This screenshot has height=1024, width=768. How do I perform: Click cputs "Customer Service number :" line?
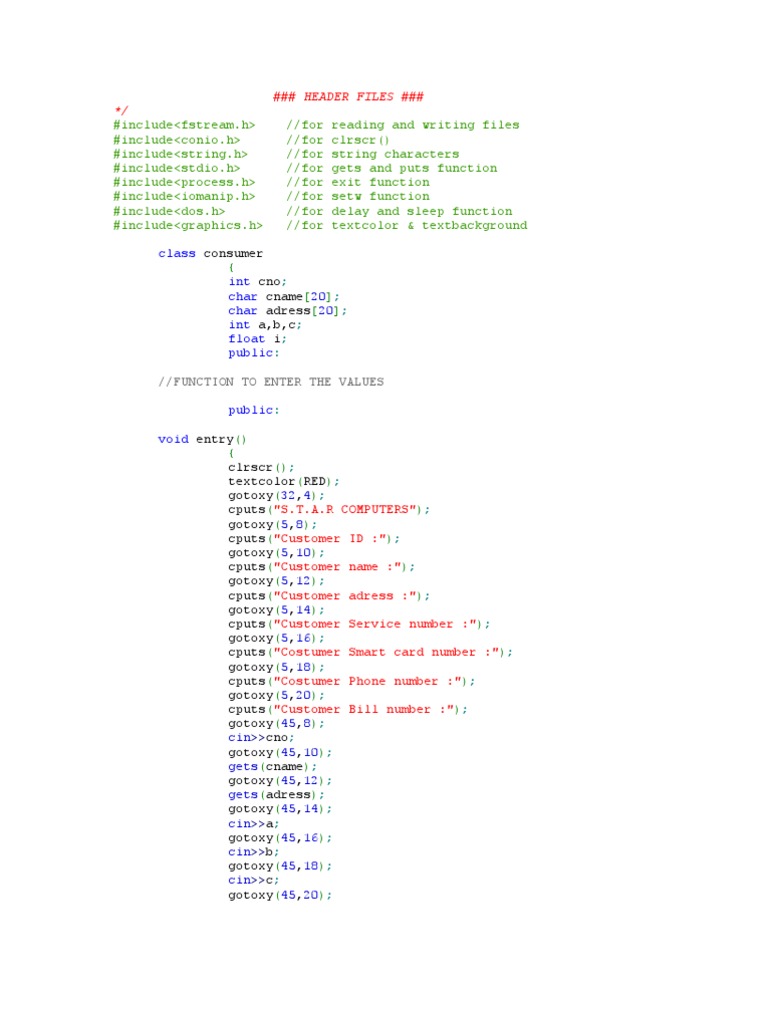point(359,624)
